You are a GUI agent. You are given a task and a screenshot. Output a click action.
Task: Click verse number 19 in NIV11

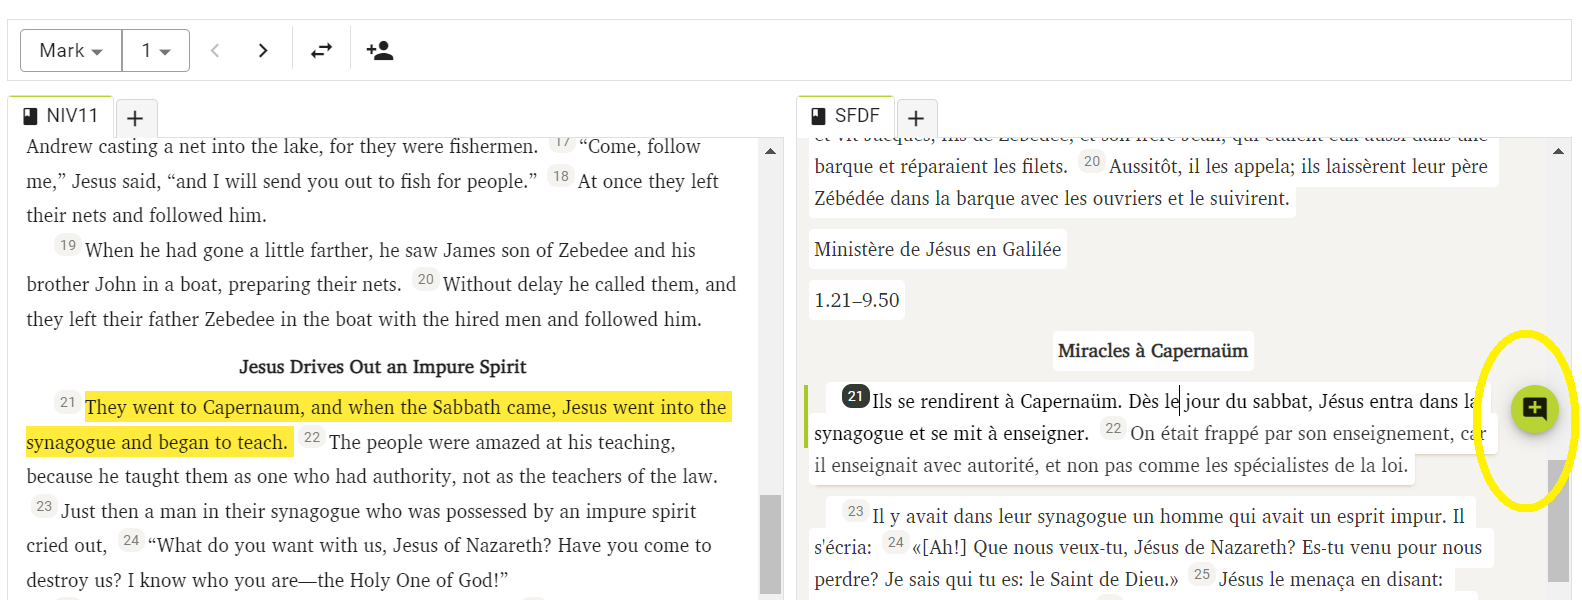68,245
